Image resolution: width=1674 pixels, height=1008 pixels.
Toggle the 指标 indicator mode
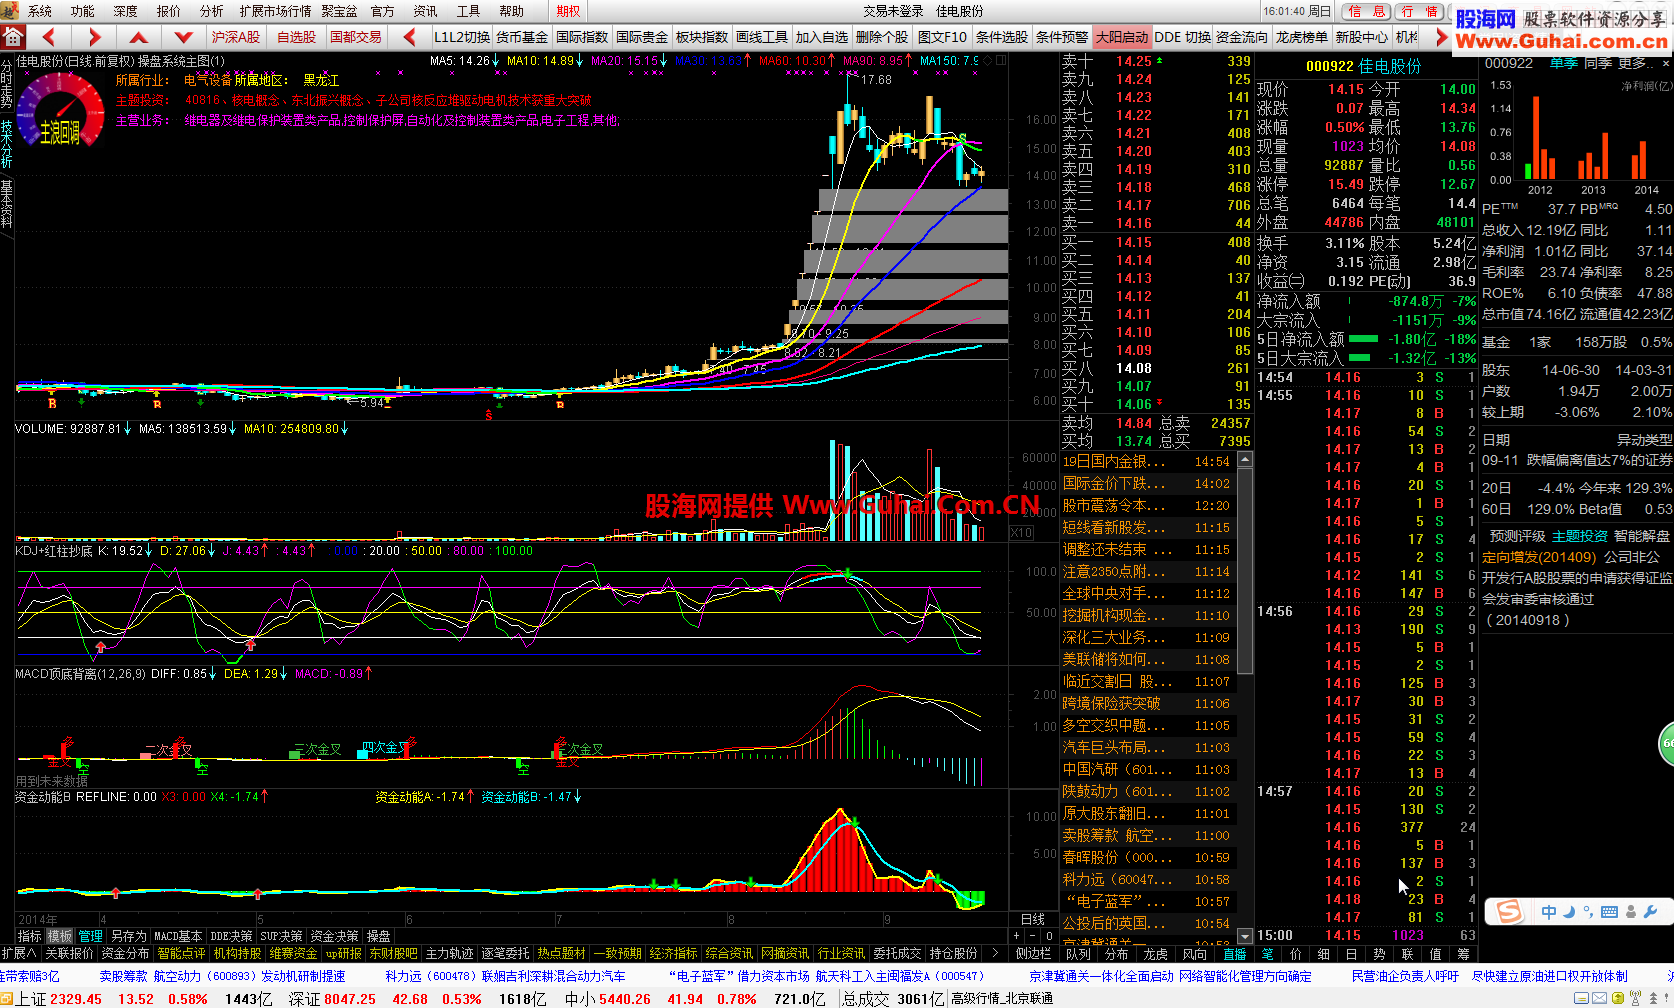tap(29, 936)
